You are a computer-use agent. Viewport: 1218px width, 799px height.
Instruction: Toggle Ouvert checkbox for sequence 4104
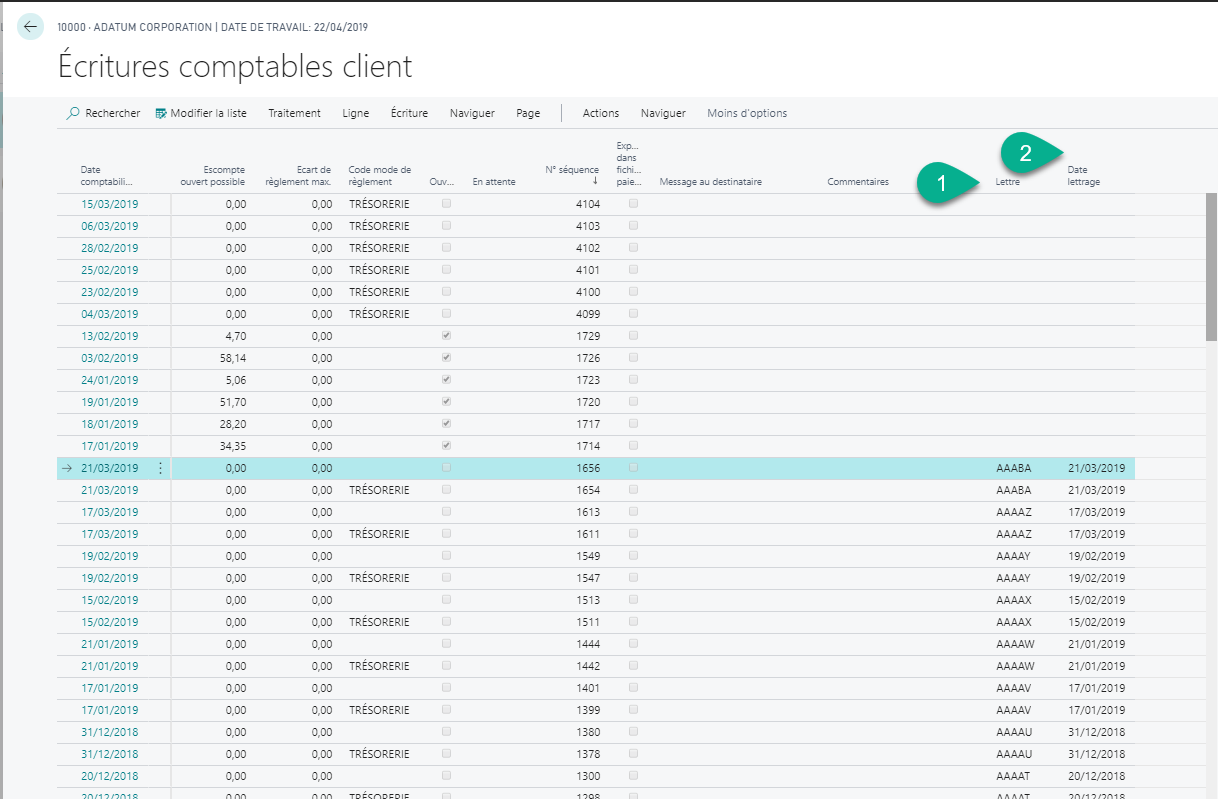pos(446,204)
